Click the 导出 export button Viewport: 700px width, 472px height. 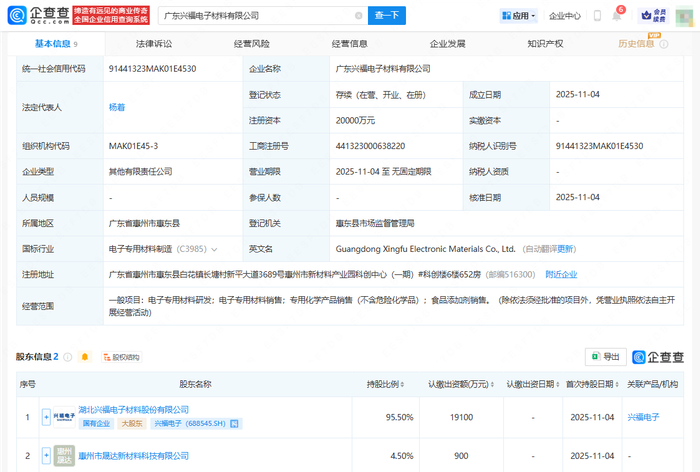606,356
